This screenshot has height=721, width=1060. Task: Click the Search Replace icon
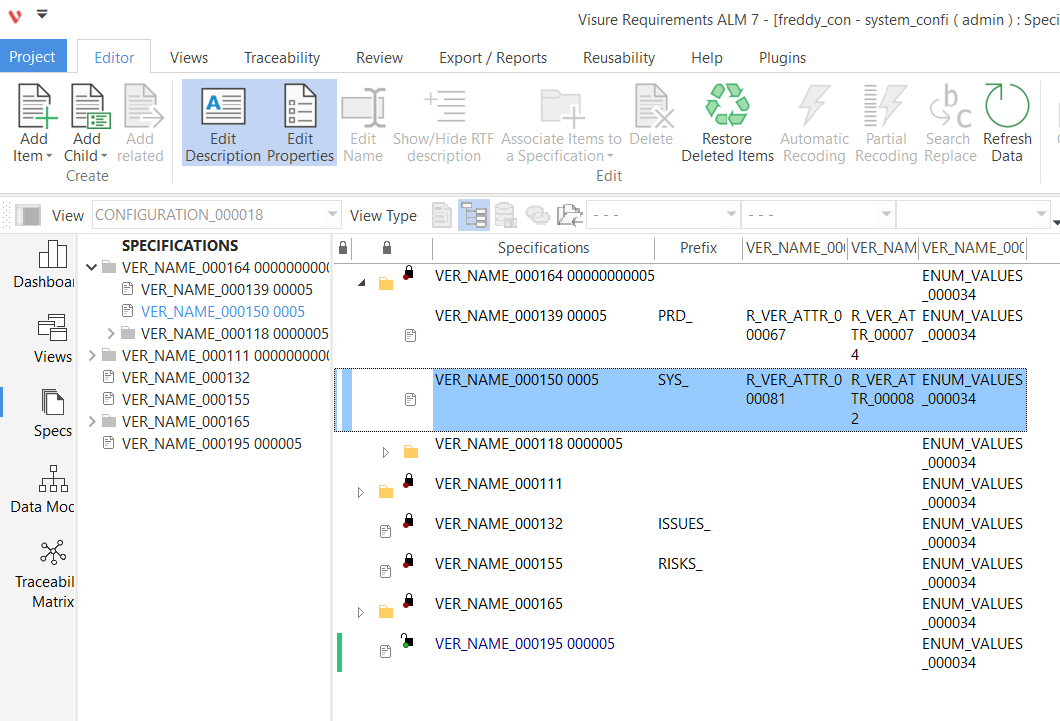coord(950,106)
